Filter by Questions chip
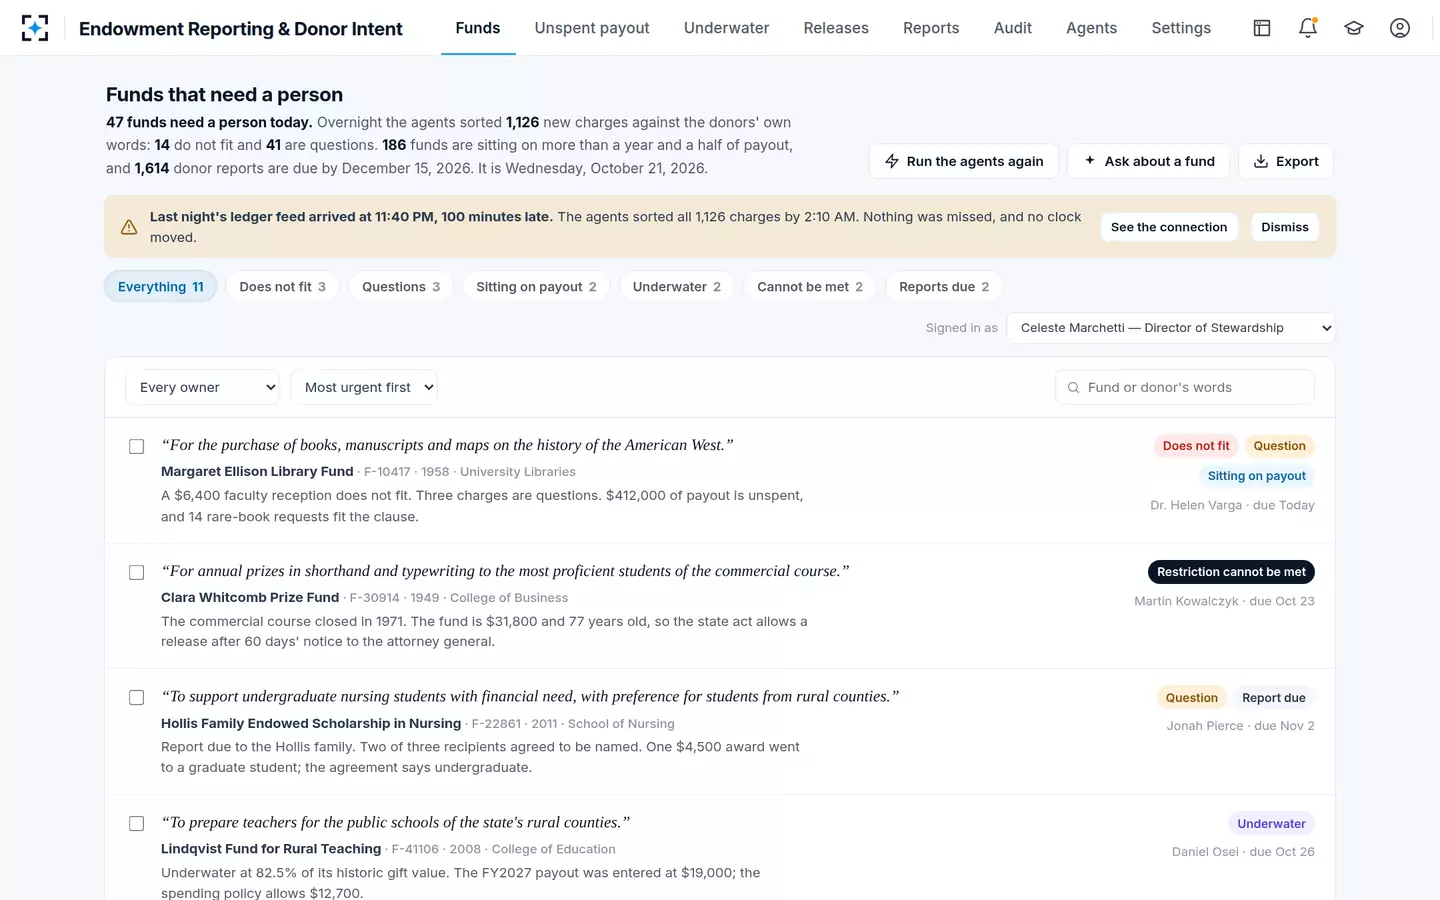This screenshot has height=900, width=1440. click(401, 287)
